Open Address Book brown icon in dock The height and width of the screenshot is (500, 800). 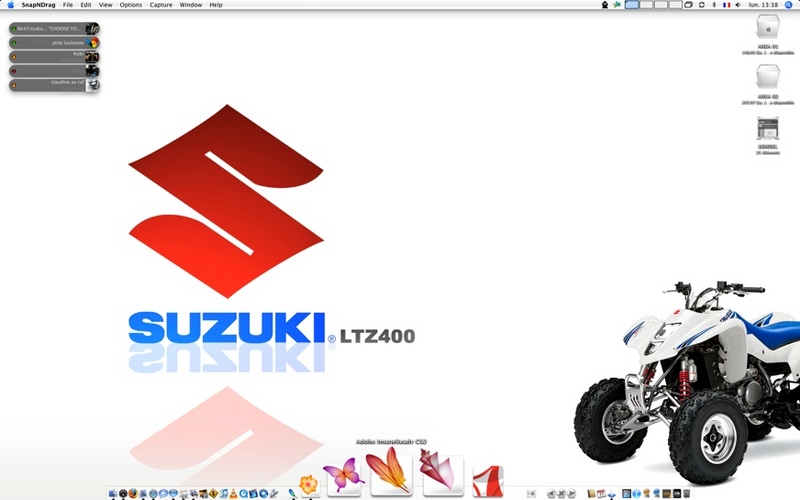pyautogui.click(x=591, y=493)
